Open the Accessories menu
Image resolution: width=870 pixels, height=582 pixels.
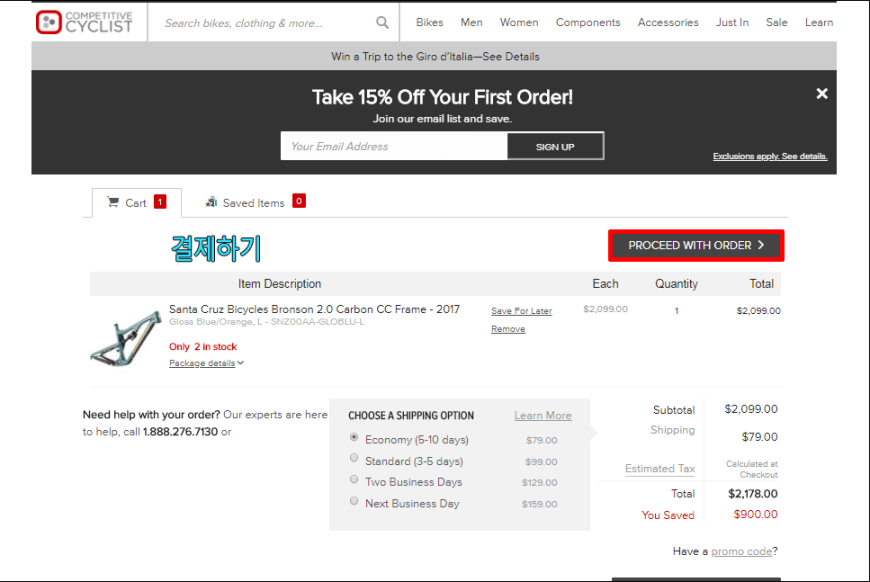pos(668,23)
